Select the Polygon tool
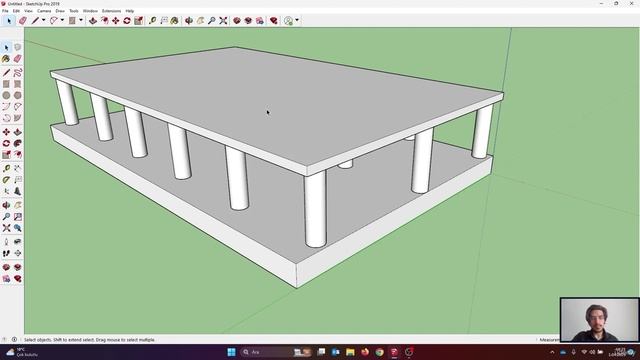This screenshot has height=360, width=640. [x=18, y=96]
